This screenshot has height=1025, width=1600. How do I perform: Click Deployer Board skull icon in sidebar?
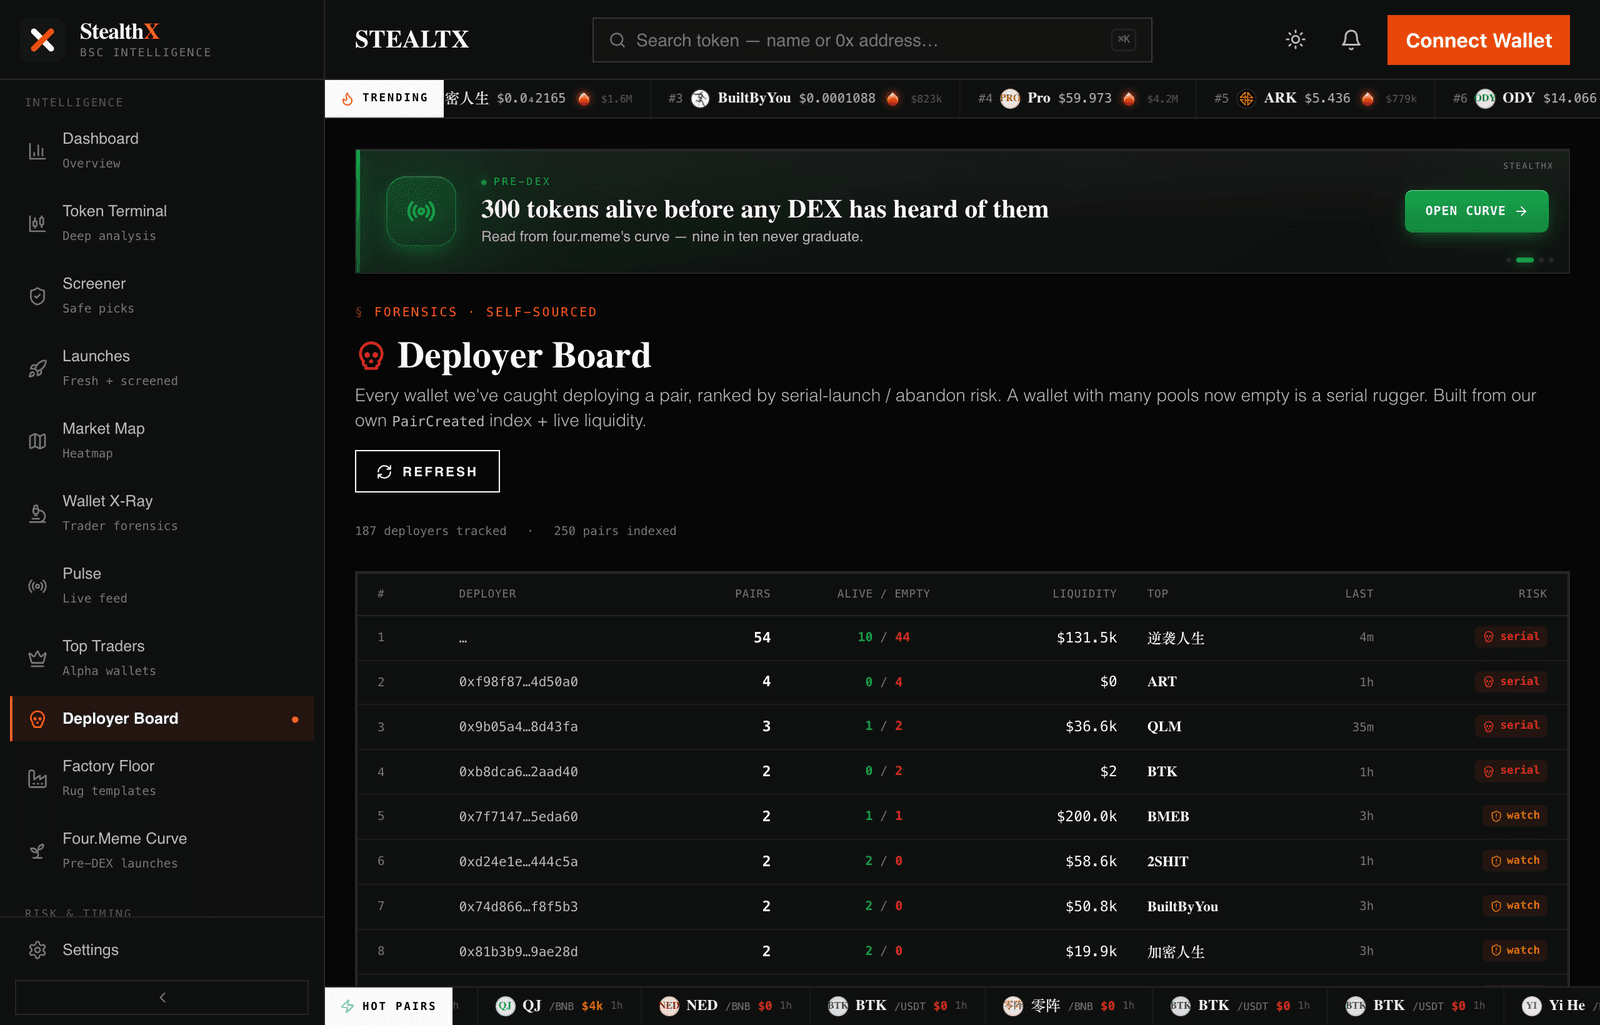[37, 719]
